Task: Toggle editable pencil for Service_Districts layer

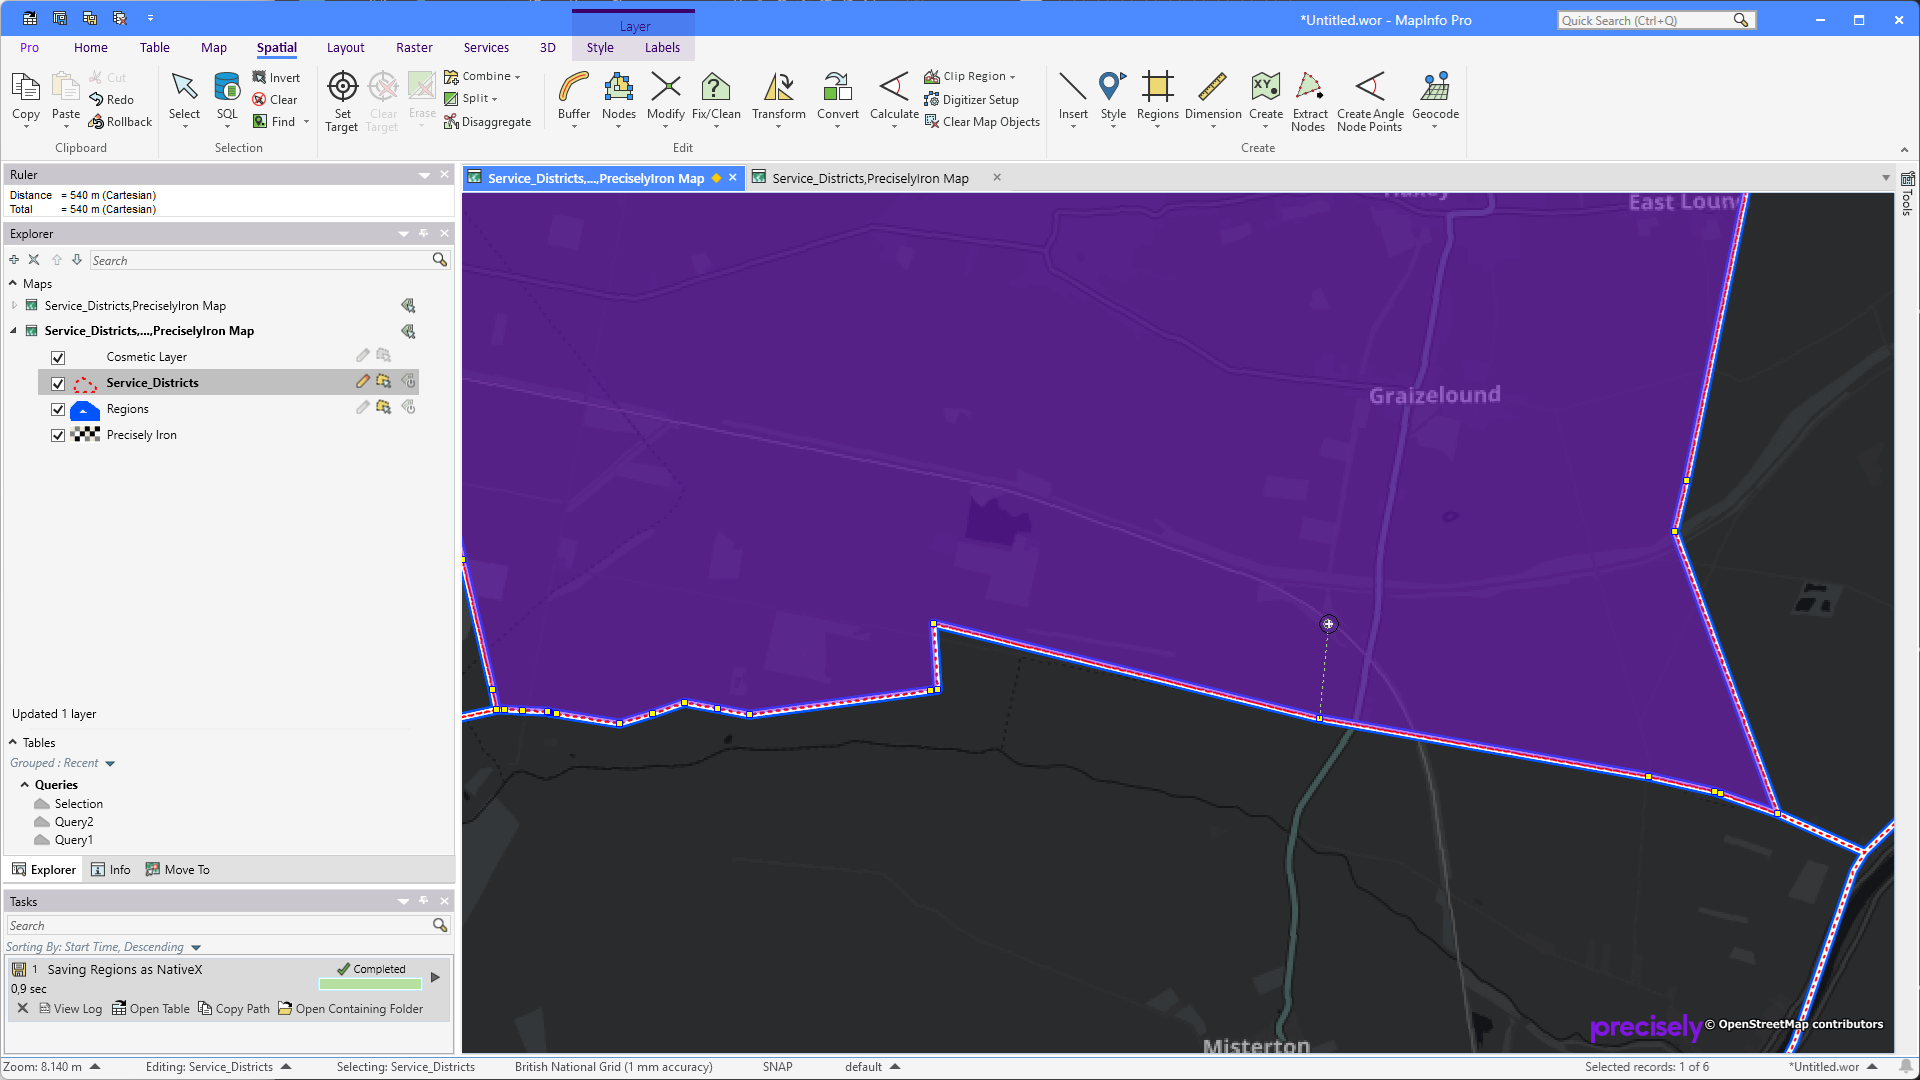Action: point(363,381)
